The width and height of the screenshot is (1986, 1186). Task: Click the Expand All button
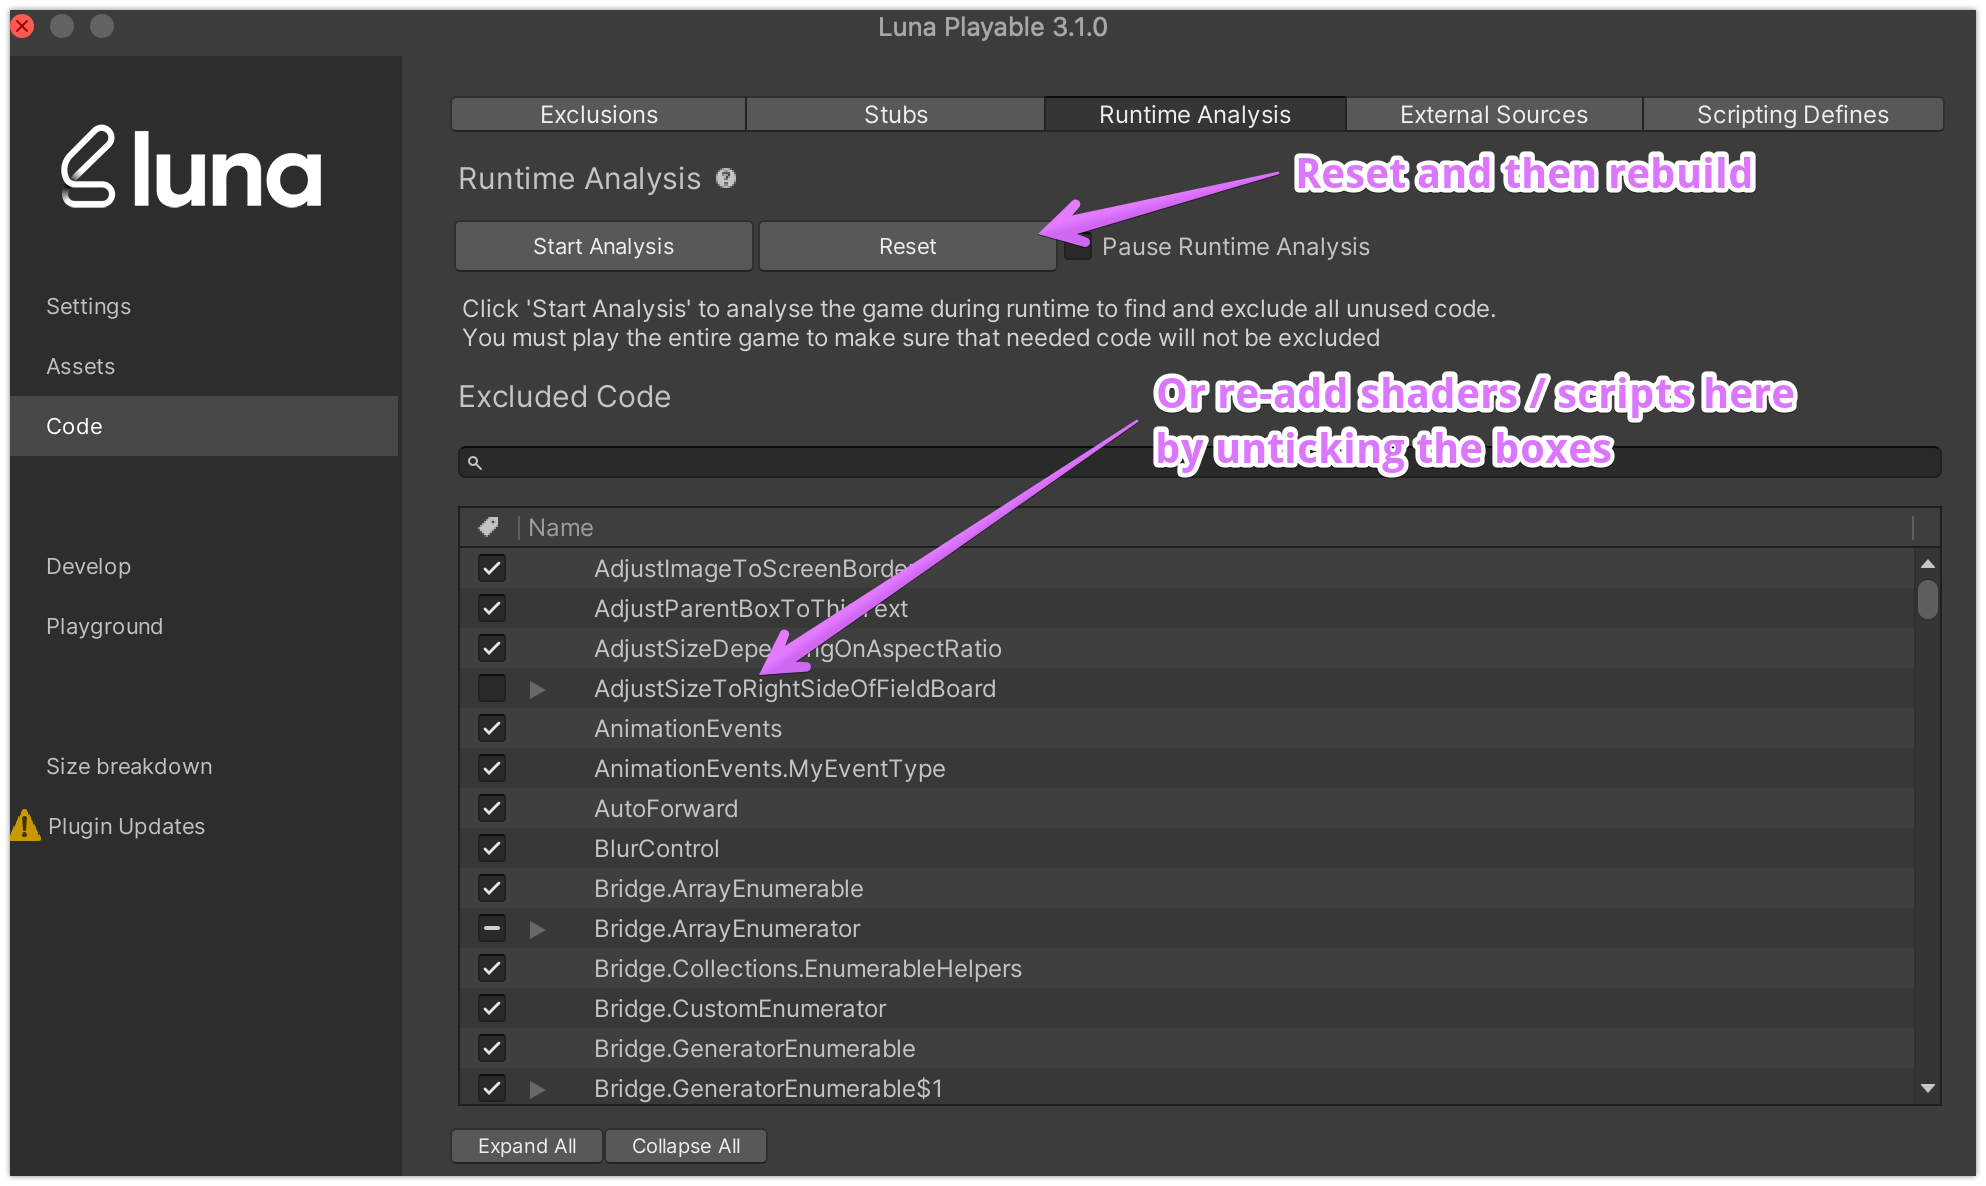tap(527, 1146)
